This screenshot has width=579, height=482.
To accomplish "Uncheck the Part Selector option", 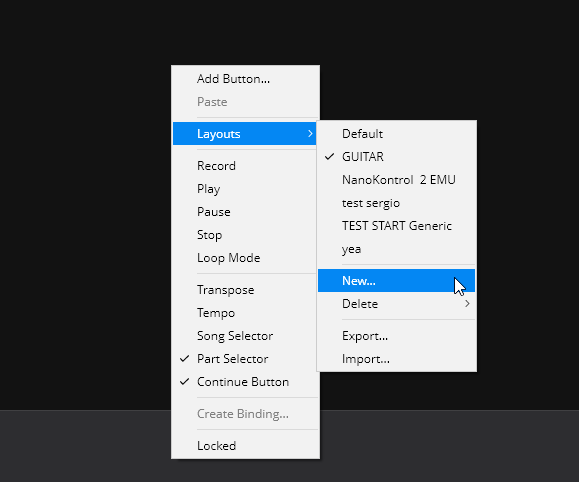I will coord(245,359).
